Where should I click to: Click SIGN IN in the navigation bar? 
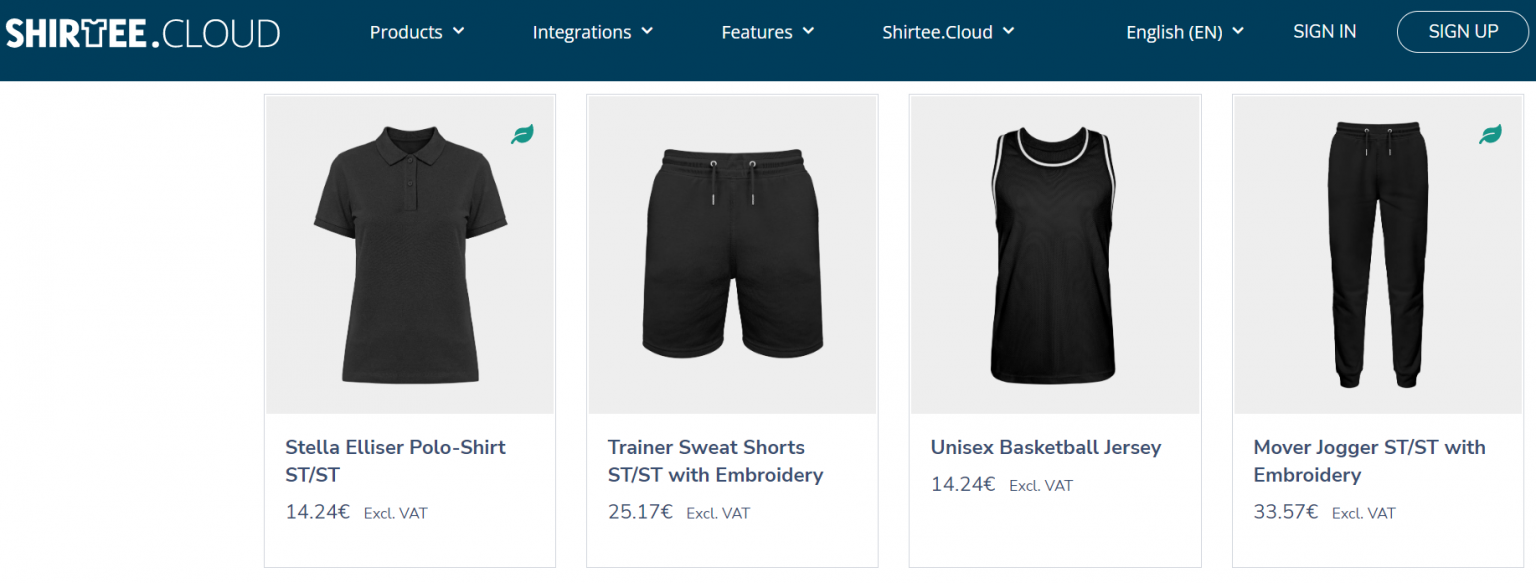click(1324, 31)
